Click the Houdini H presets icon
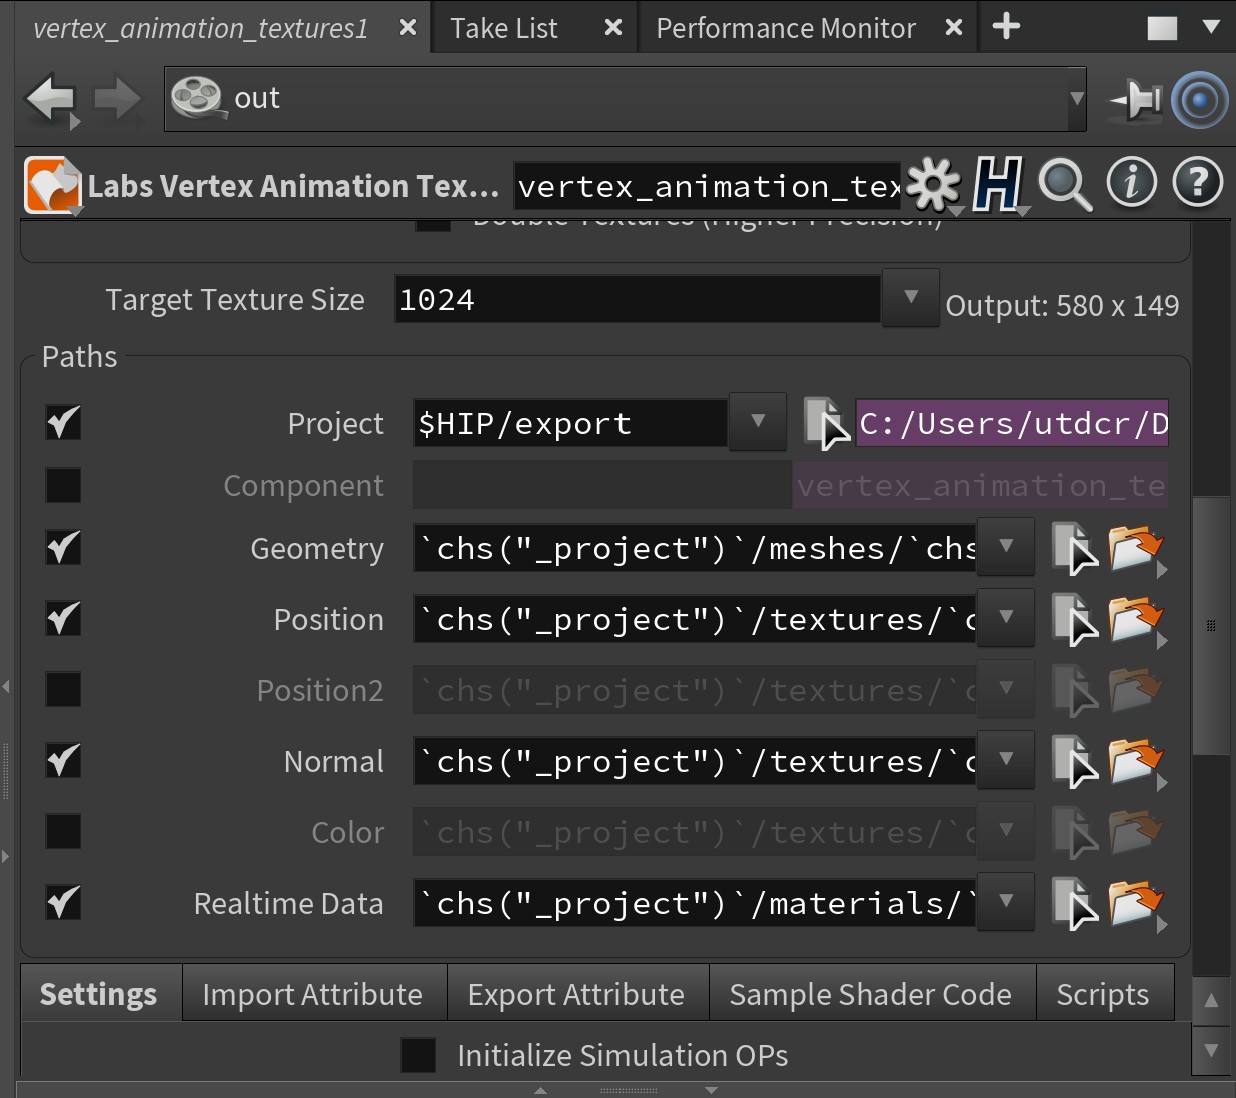Screen dimensions: 1236x1098 (x=998, y=185)
